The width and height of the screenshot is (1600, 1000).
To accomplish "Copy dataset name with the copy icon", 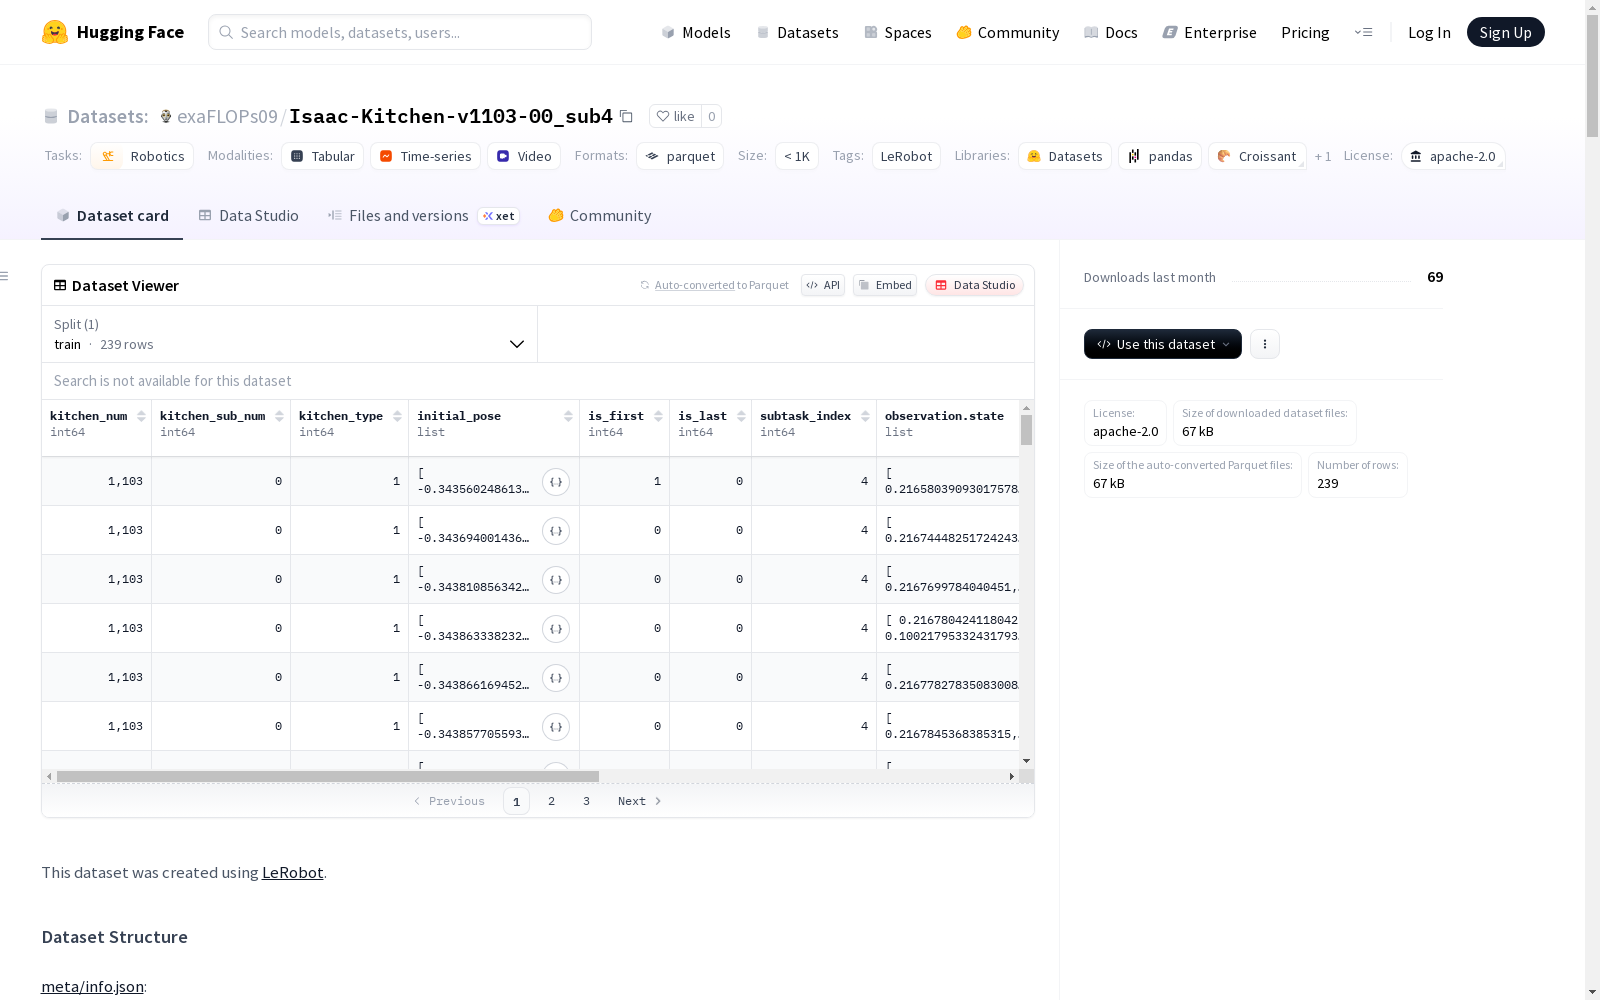I will [x=626, y=116].
